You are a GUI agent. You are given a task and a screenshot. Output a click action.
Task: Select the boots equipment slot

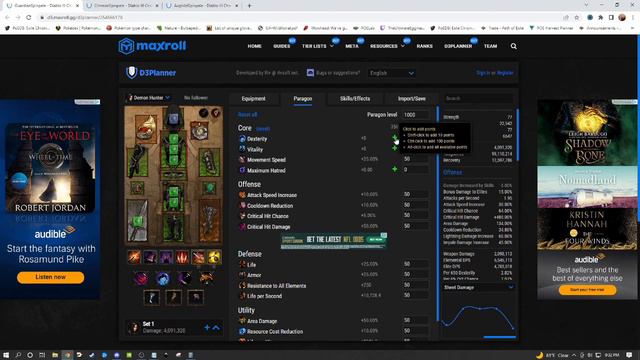(173, 227)
